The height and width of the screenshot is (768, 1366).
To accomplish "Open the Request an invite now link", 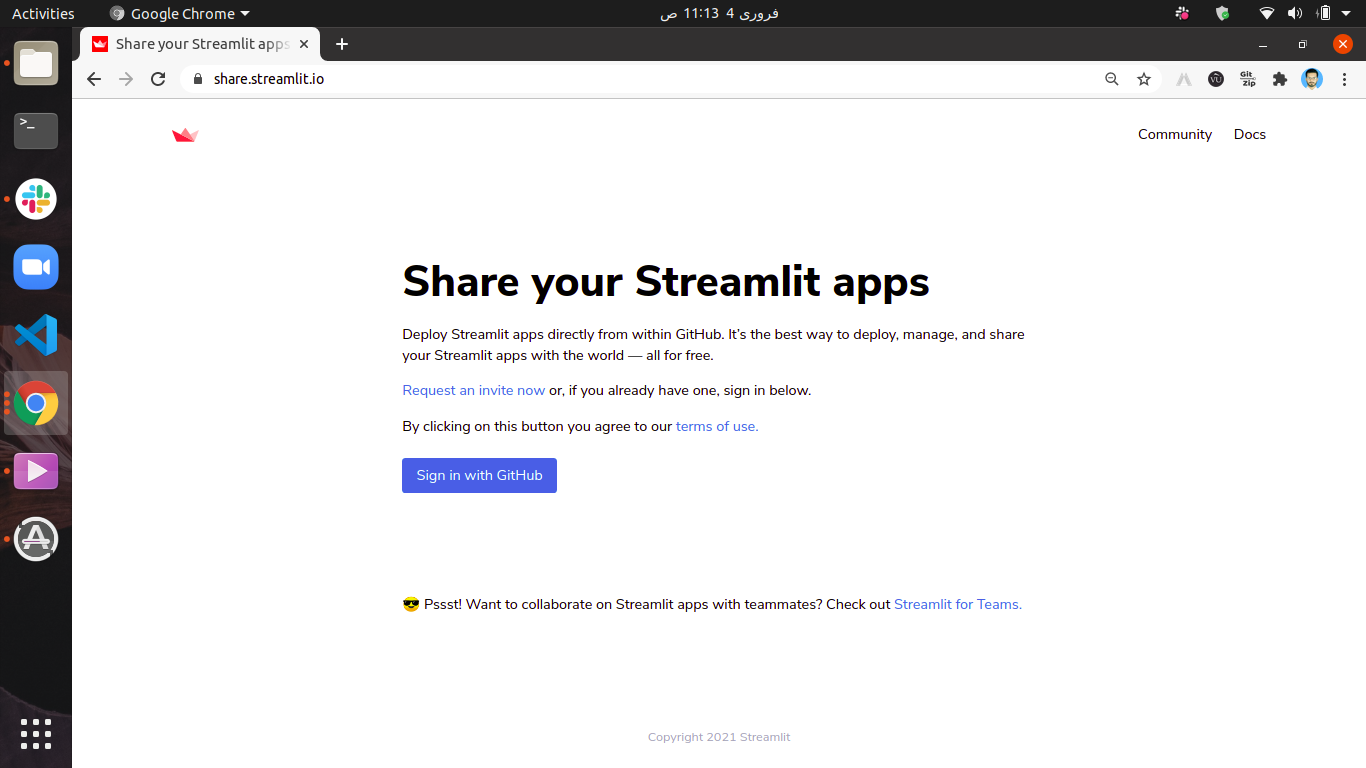I will [x=473, y=390].
